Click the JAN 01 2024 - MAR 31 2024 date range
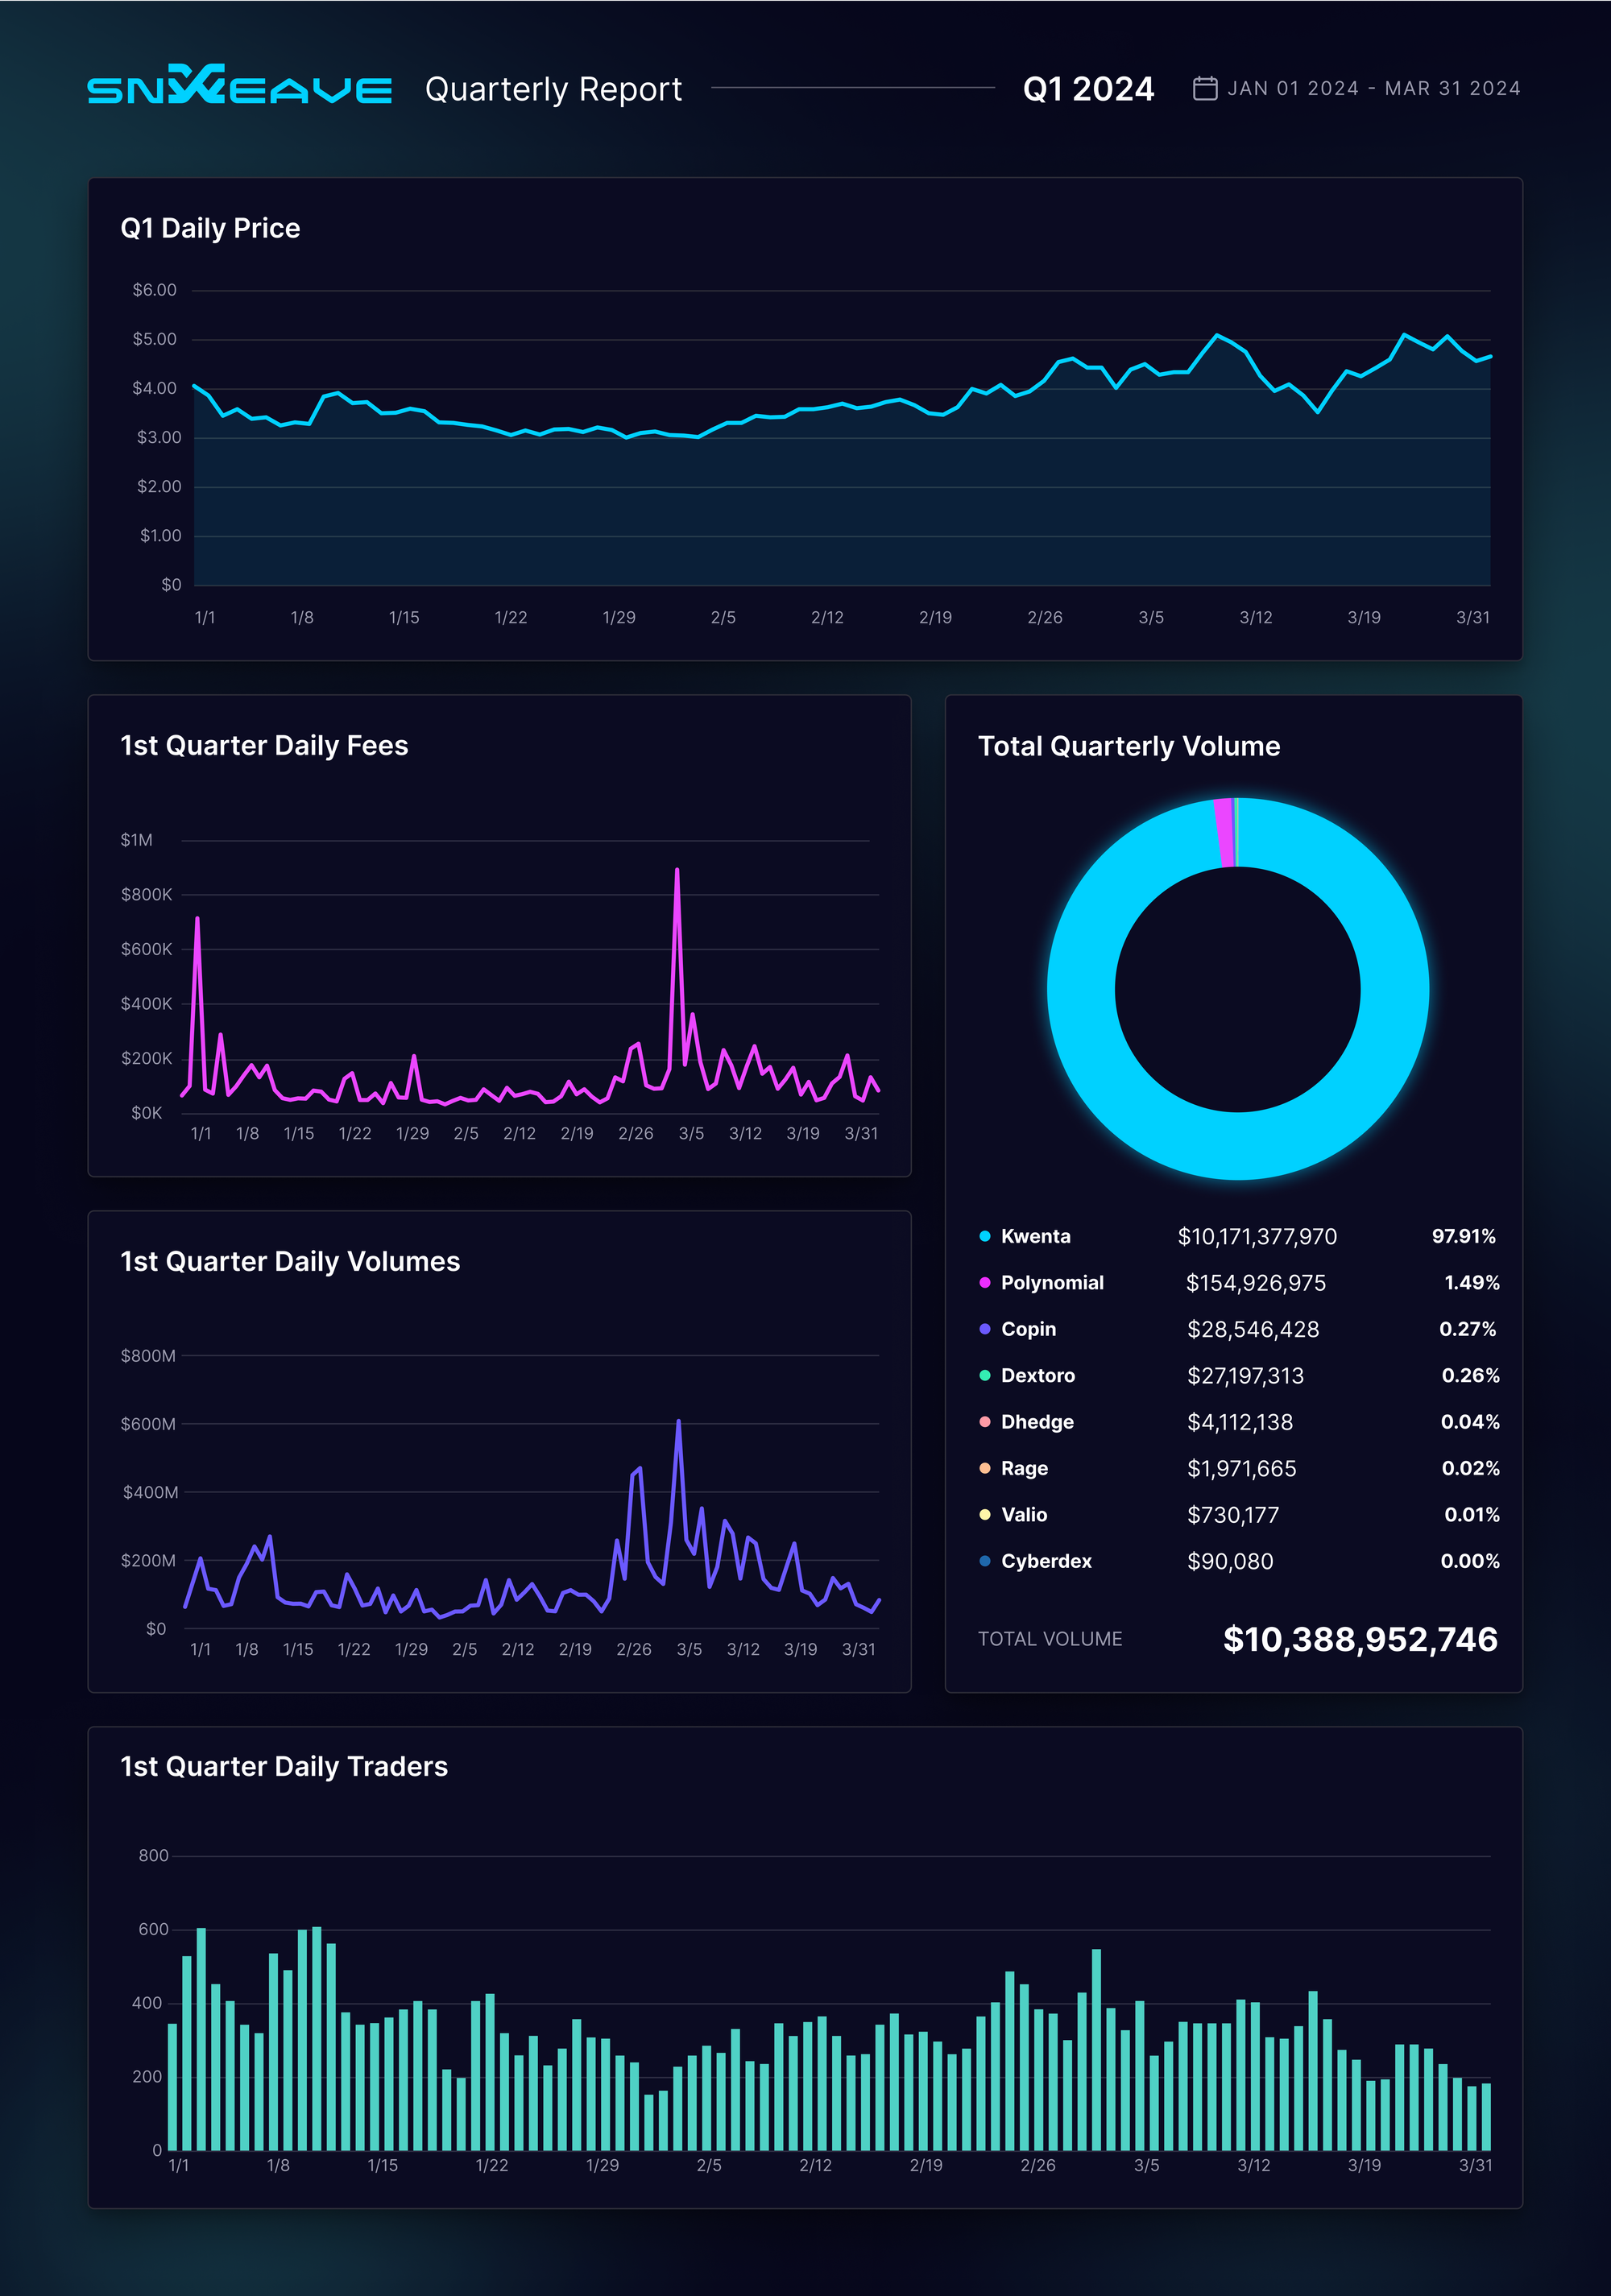The image size is (1611, 2296). tap(1373, 89)
